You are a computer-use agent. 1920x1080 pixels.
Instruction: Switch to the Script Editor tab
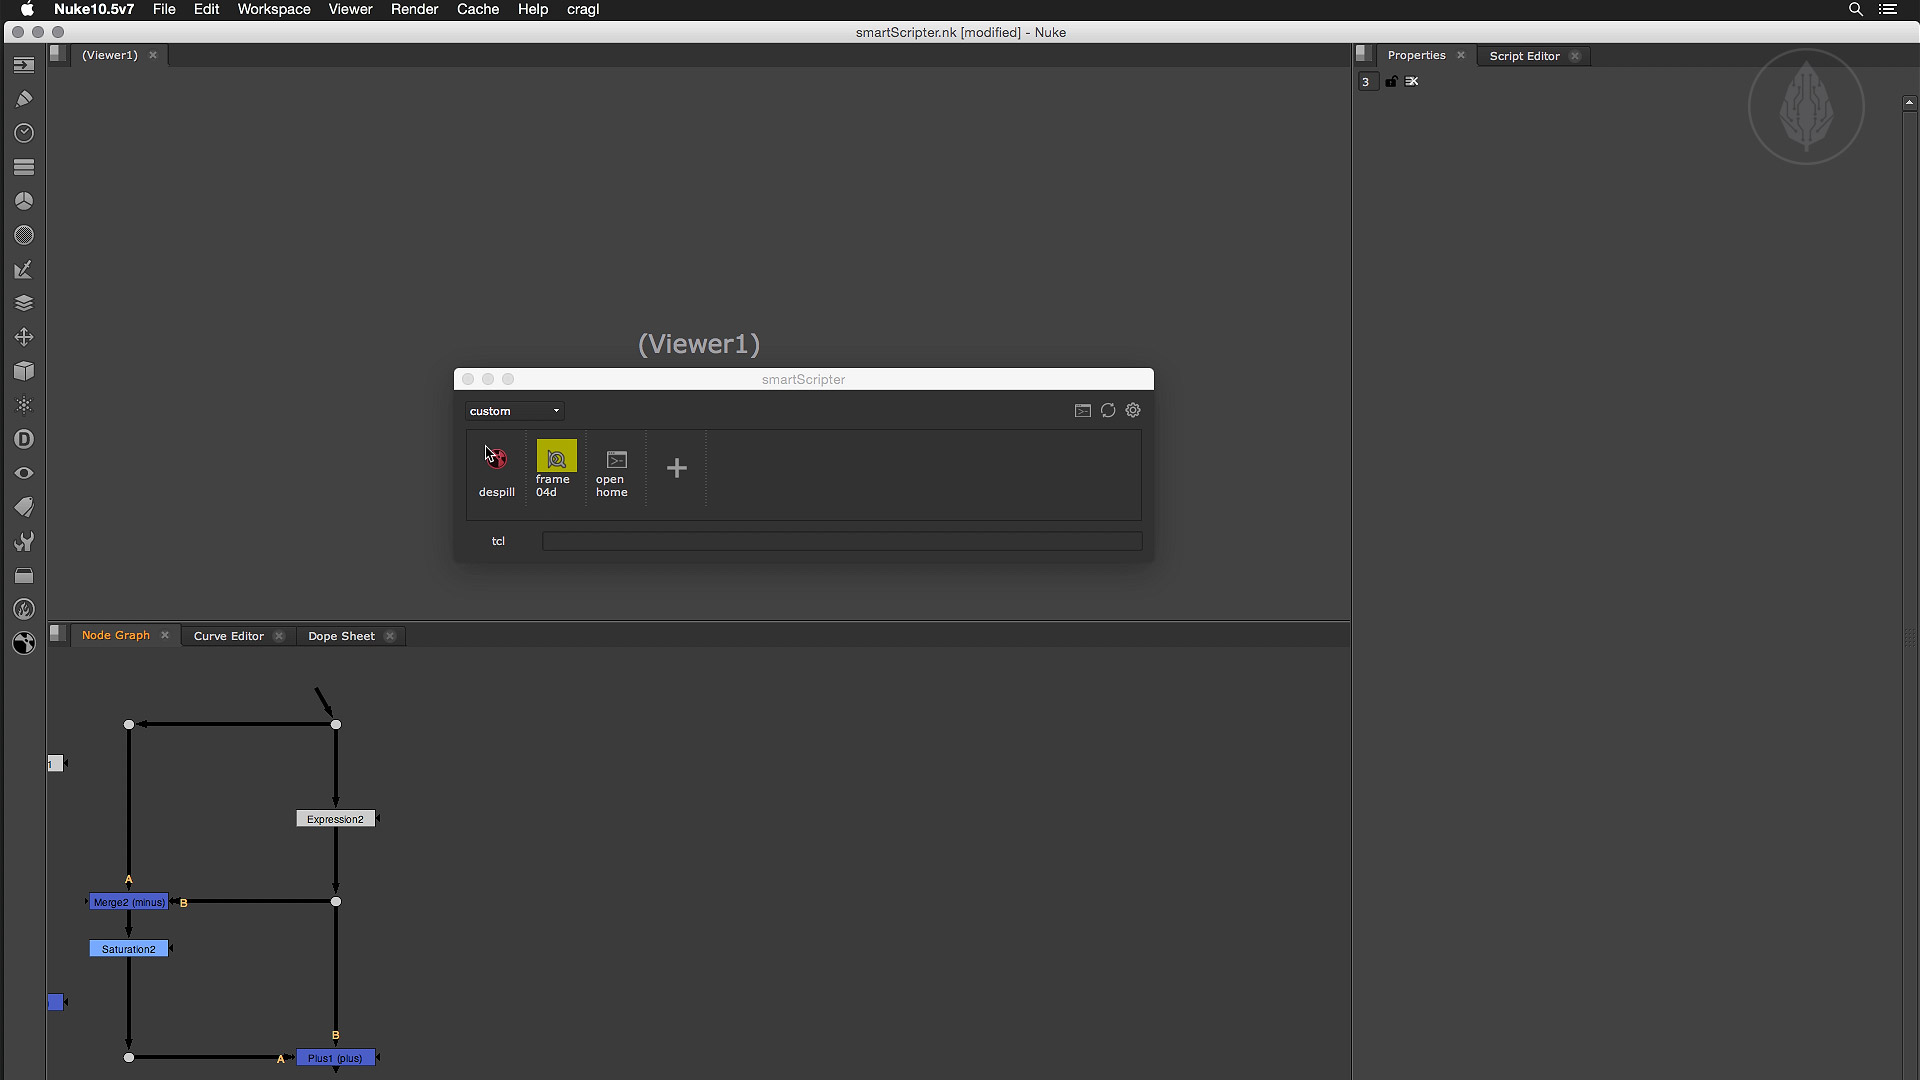[x=1524, y=56]
